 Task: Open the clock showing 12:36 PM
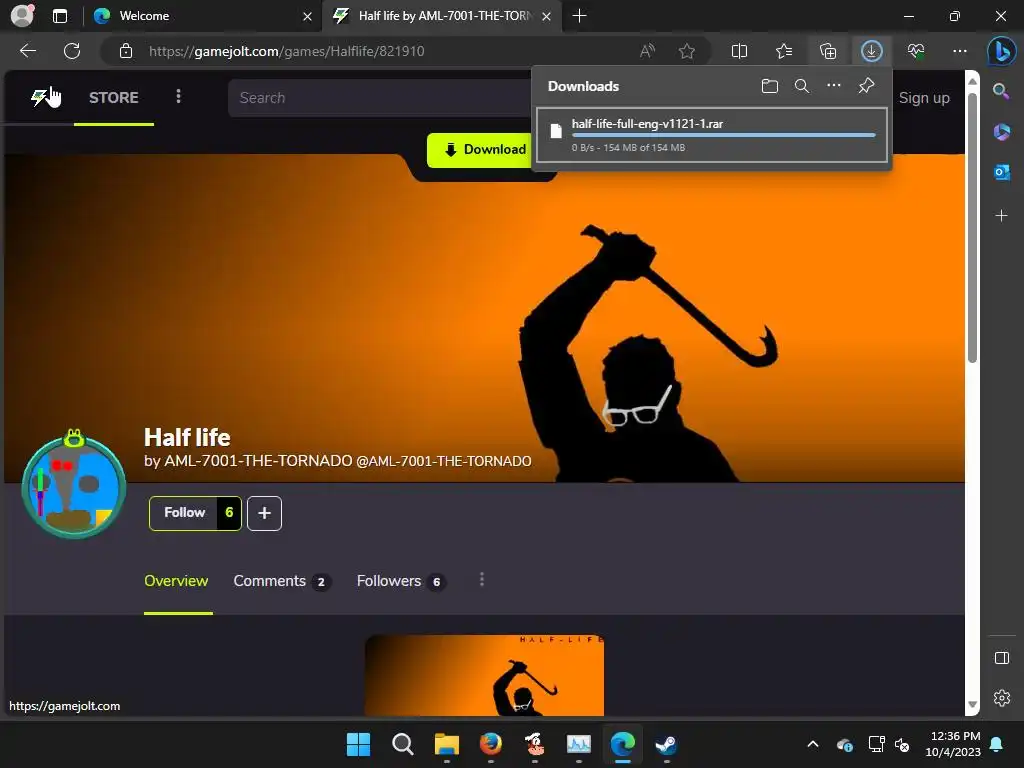[x=953, y=744]
